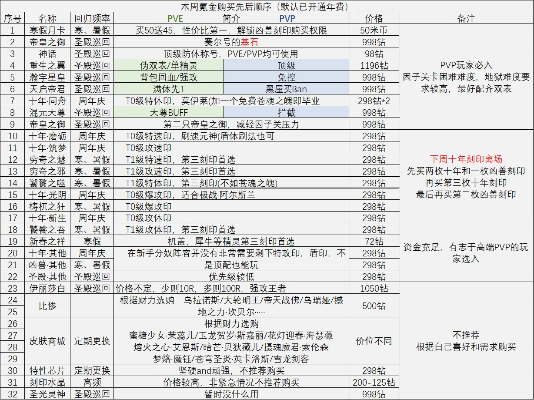
Task: Click the '资金充足' remark about high-end PVP
Action: [466, 253]
